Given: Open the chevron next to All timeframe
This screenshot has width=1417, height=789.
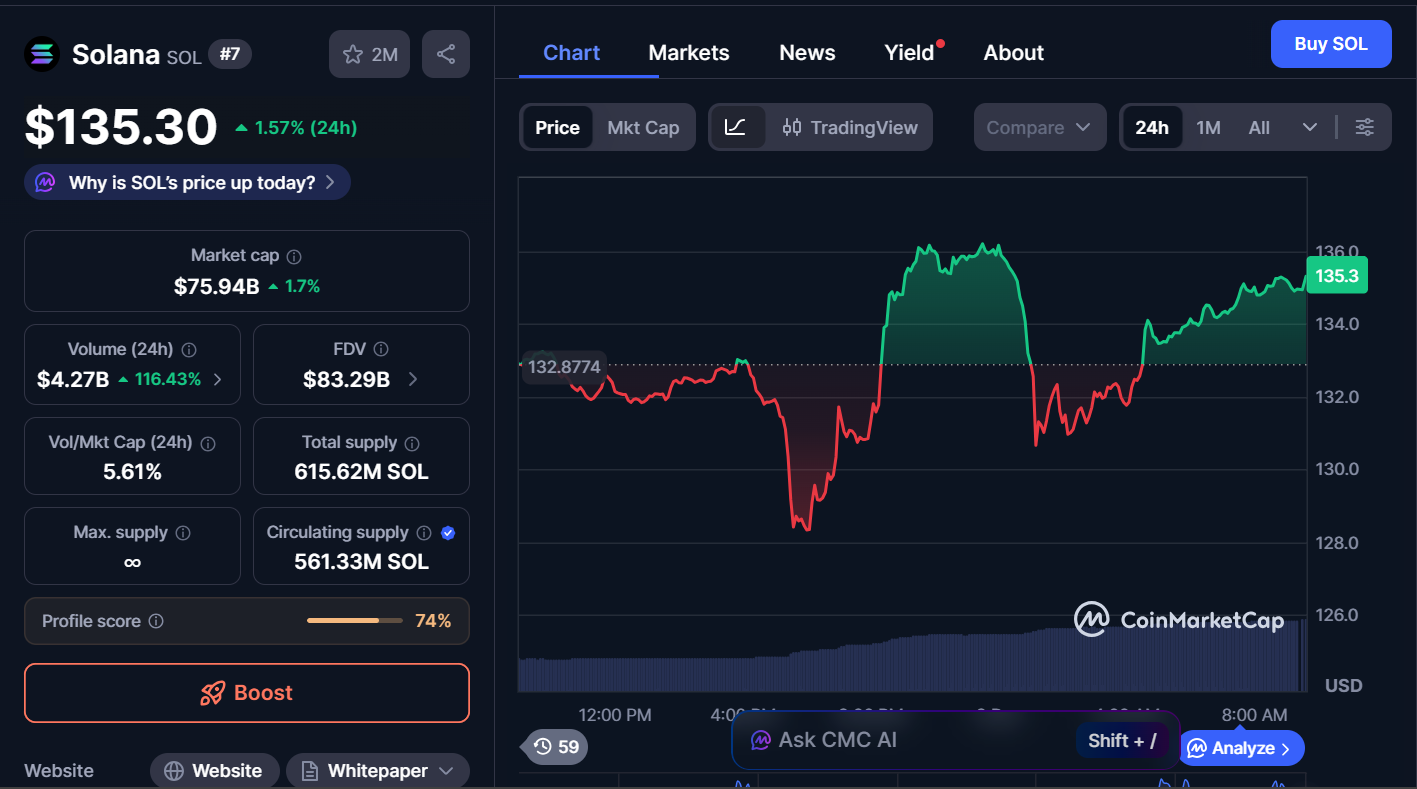Looking at the screenshot, I should click(x=1310, y=127).
